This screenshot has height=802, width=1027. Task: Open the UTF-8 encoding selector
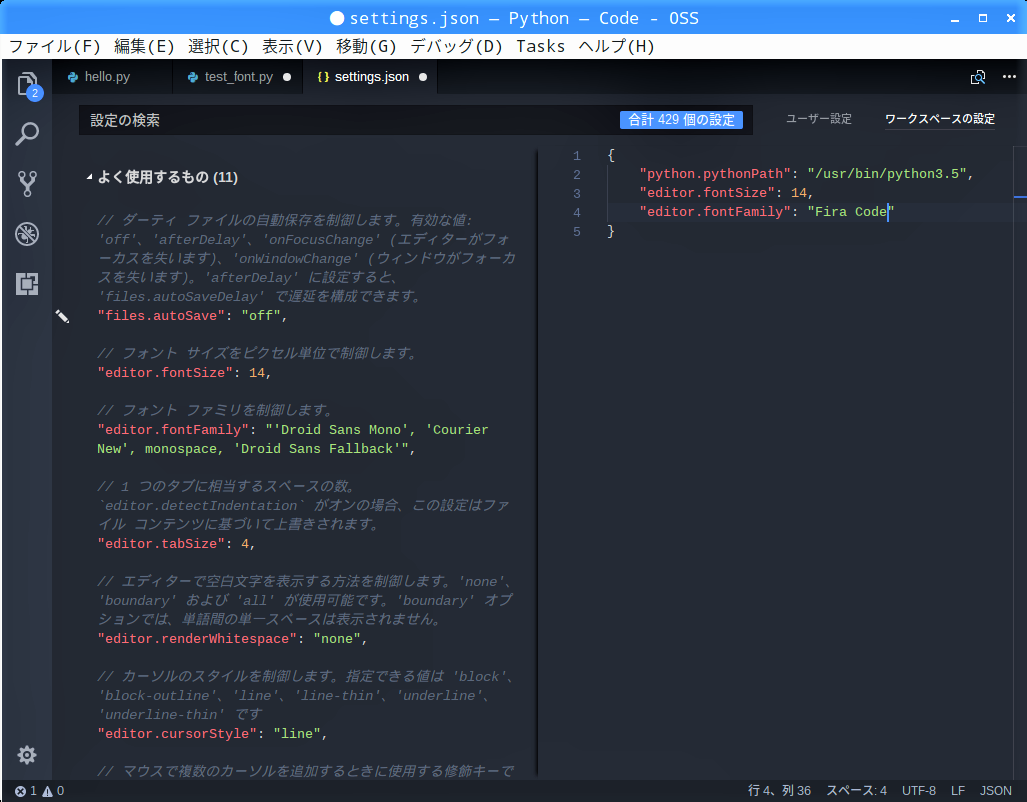click(918, 791)
